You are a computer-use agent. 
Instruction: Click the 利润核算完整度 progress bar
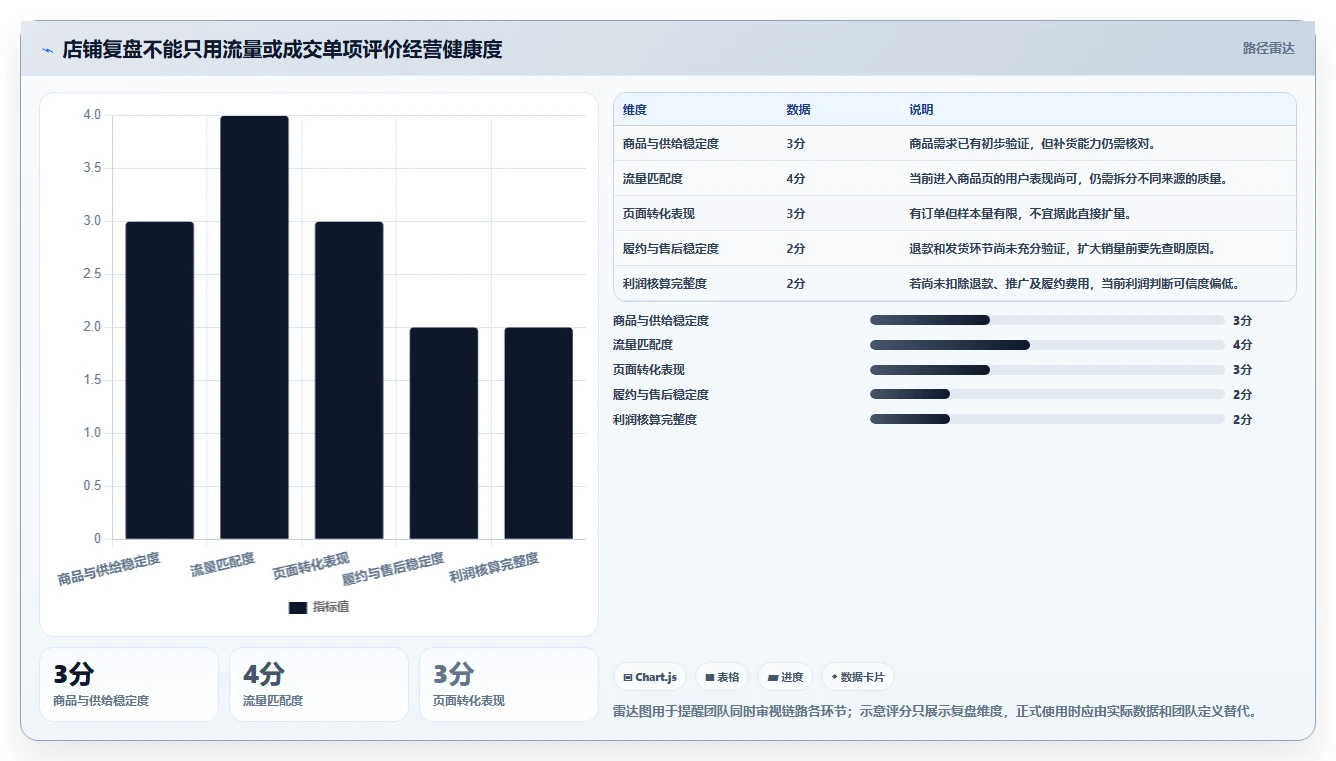1047,419
